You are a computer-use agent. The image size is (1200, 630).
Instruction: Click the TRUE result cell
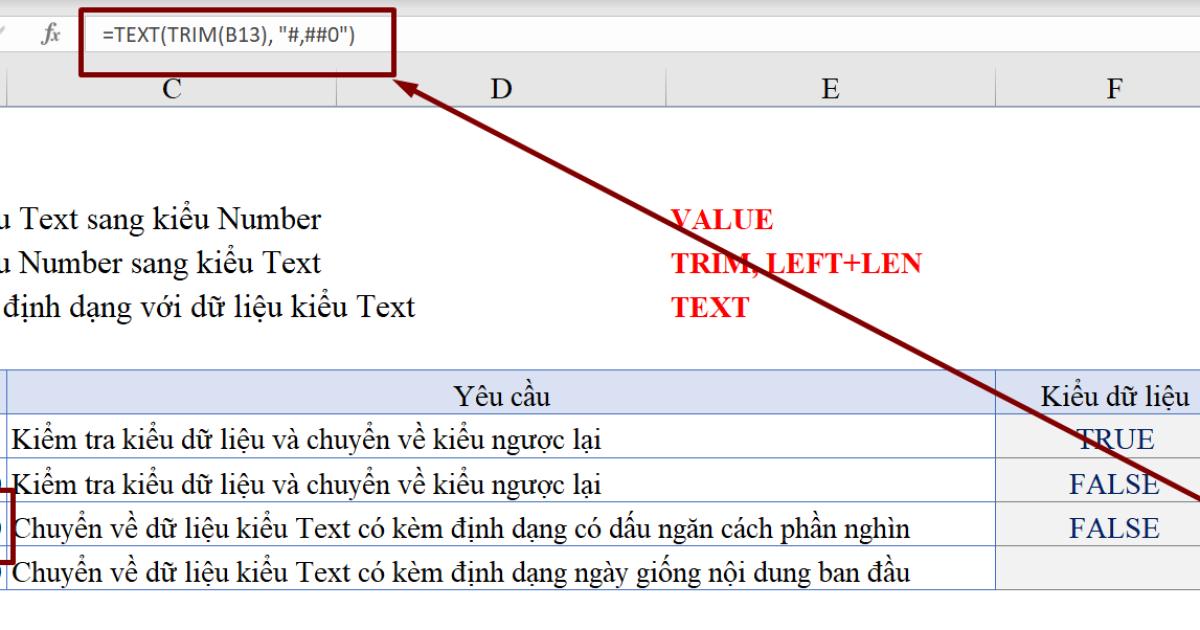pyautogui.click(x=1114, y=440)
